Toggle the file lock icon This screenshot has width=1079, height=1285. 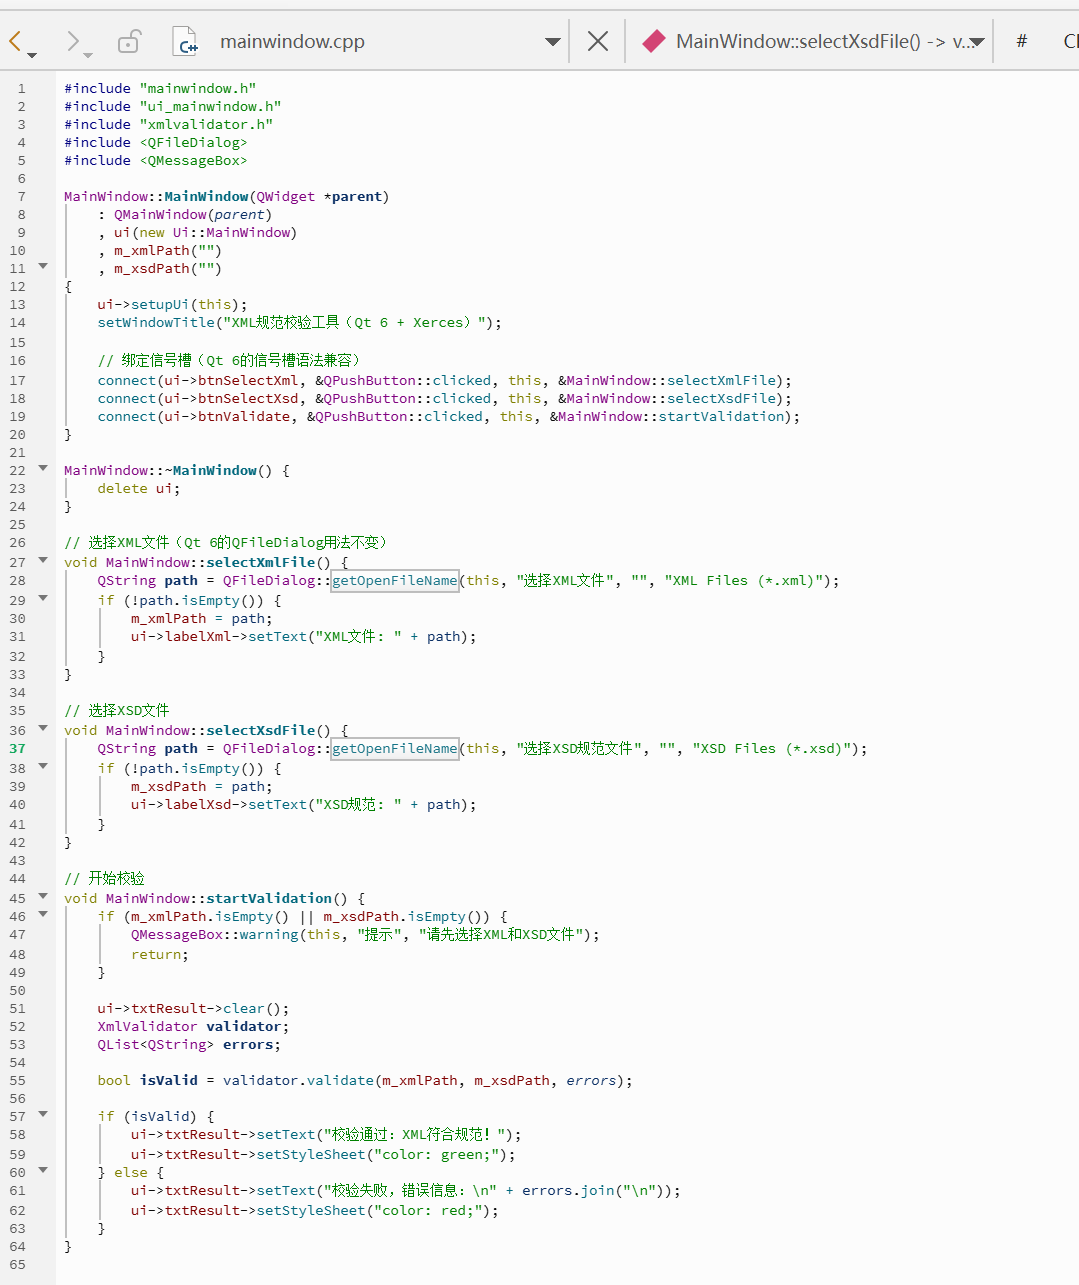tap(130, 41)
